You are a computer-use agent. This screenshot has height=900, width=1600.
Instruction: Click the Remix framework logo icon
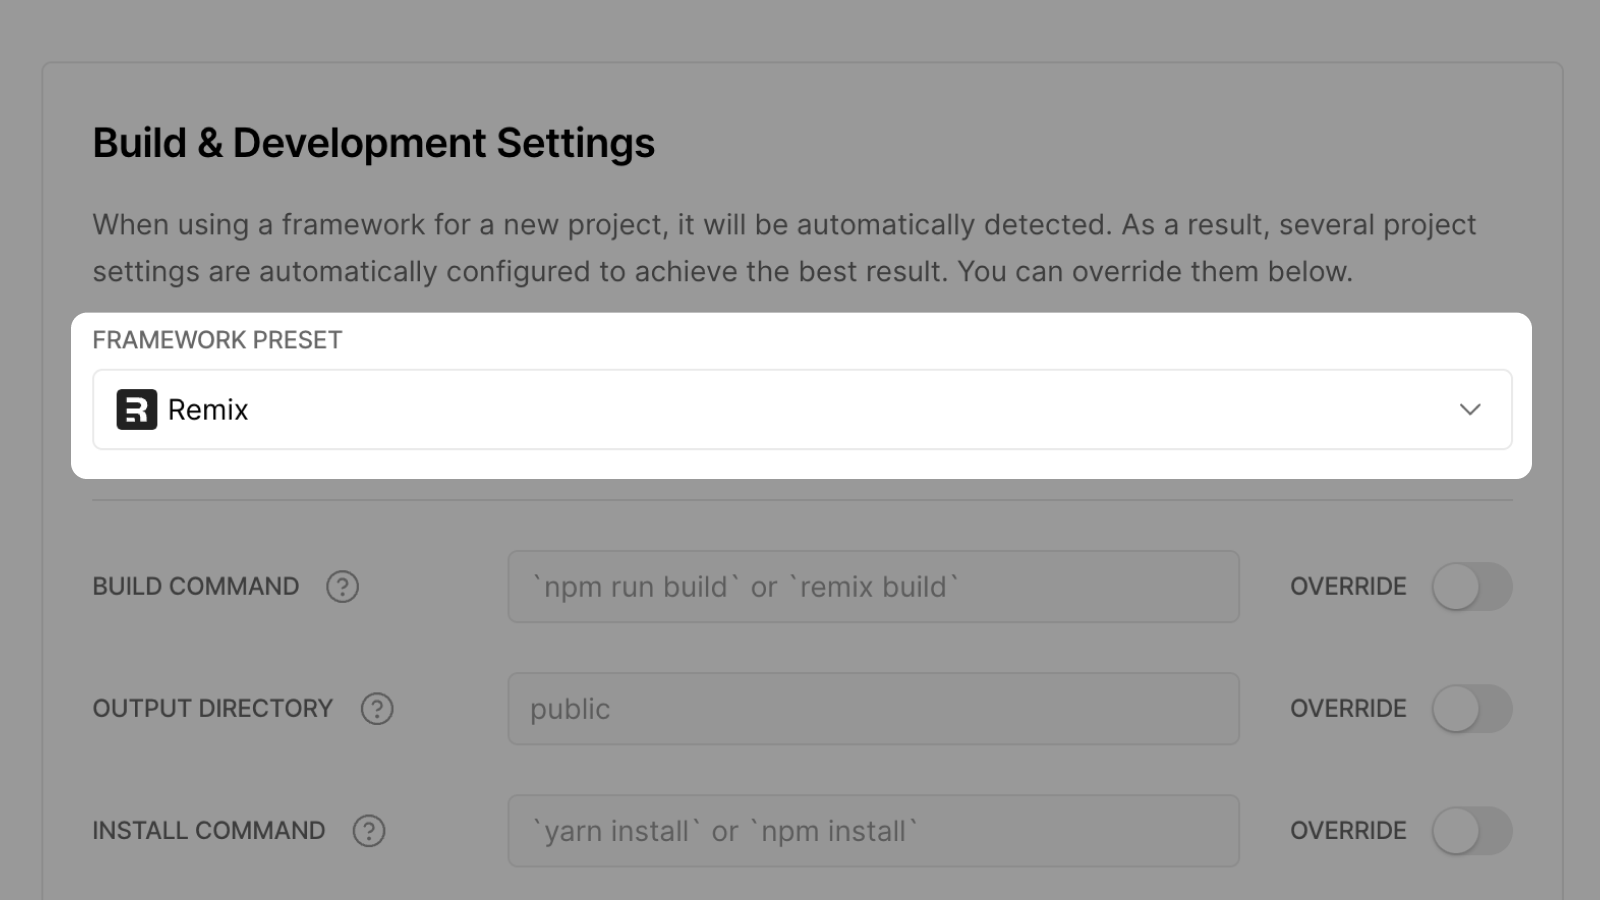[138, 410]
